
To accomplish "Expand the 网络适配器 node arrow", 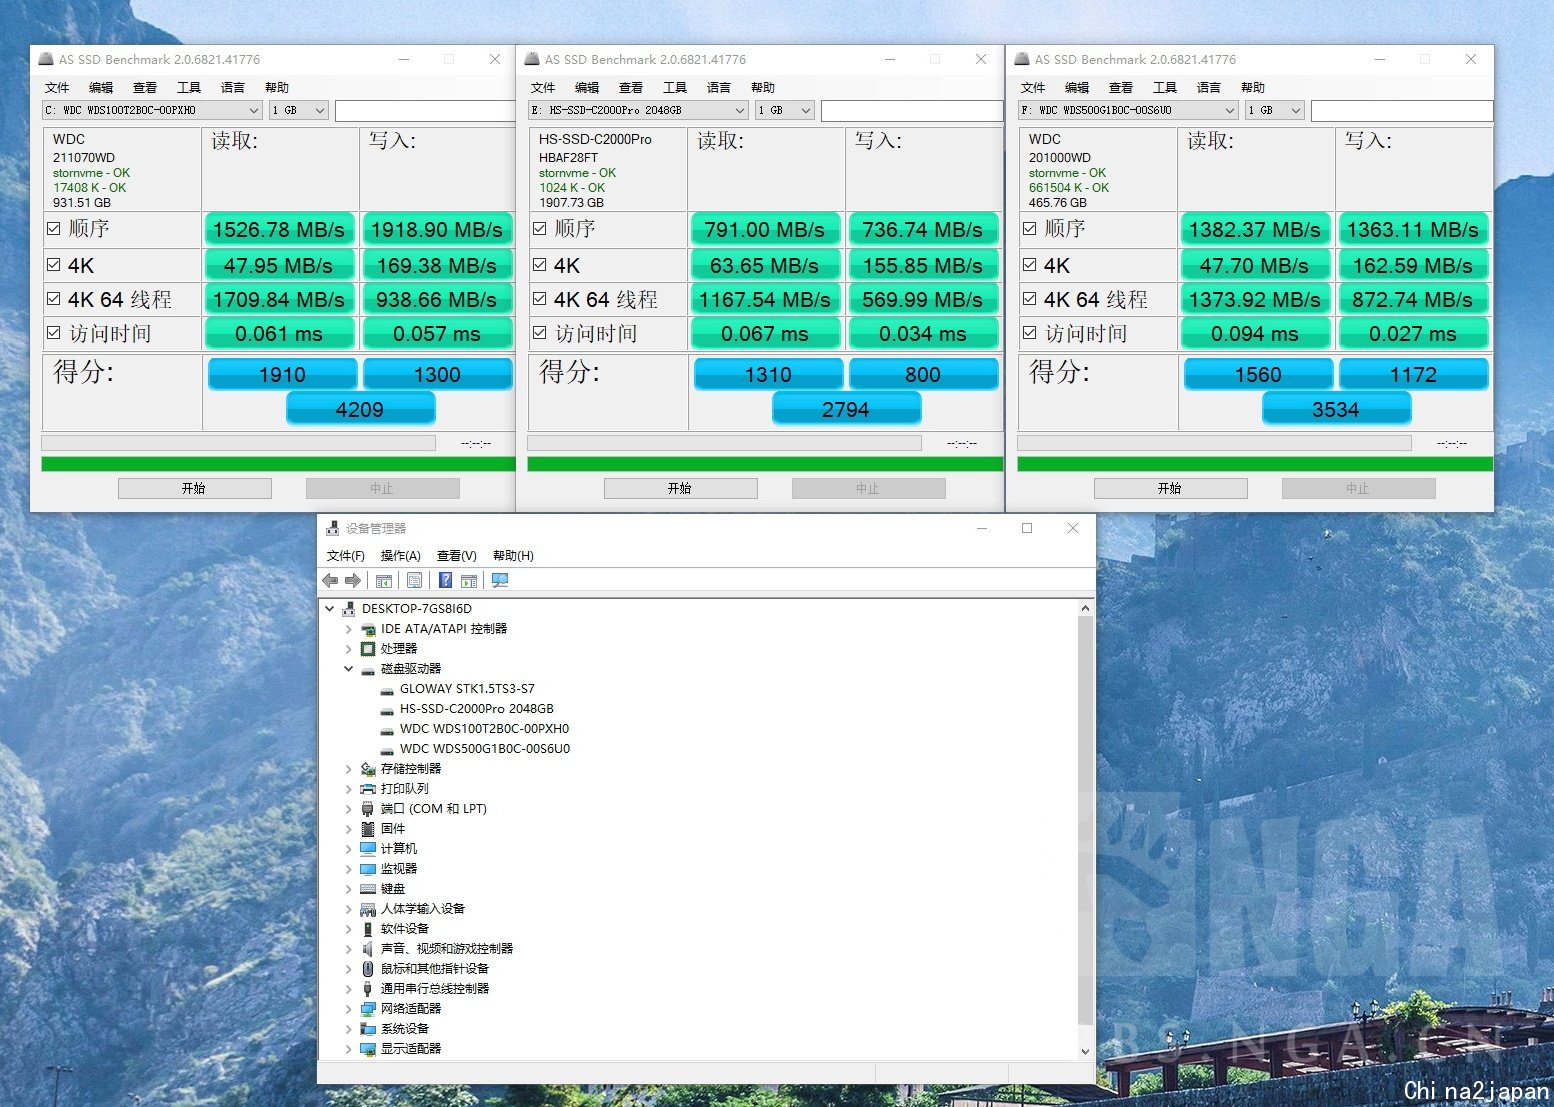I will [349, 1009].
